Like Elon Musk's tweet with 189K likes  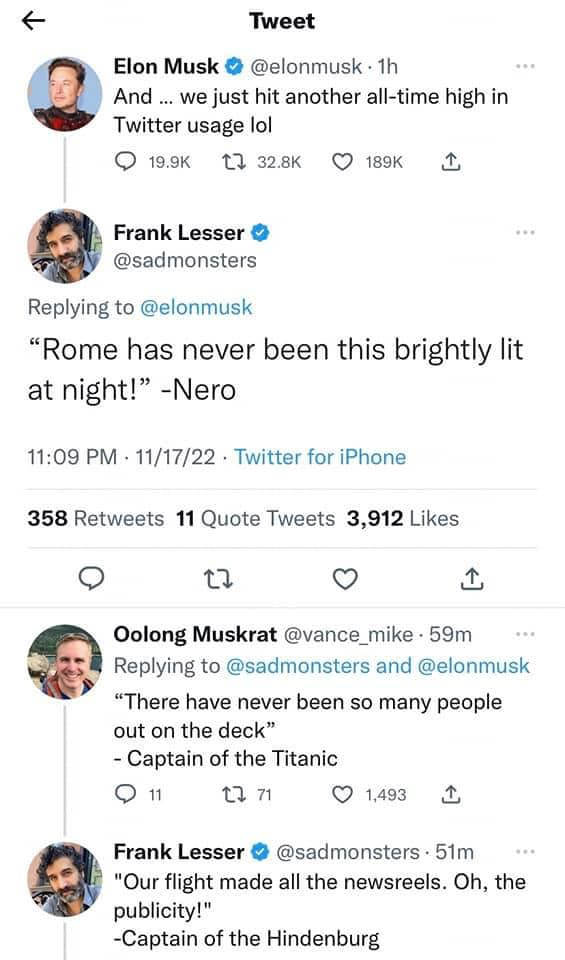point(343,162)
